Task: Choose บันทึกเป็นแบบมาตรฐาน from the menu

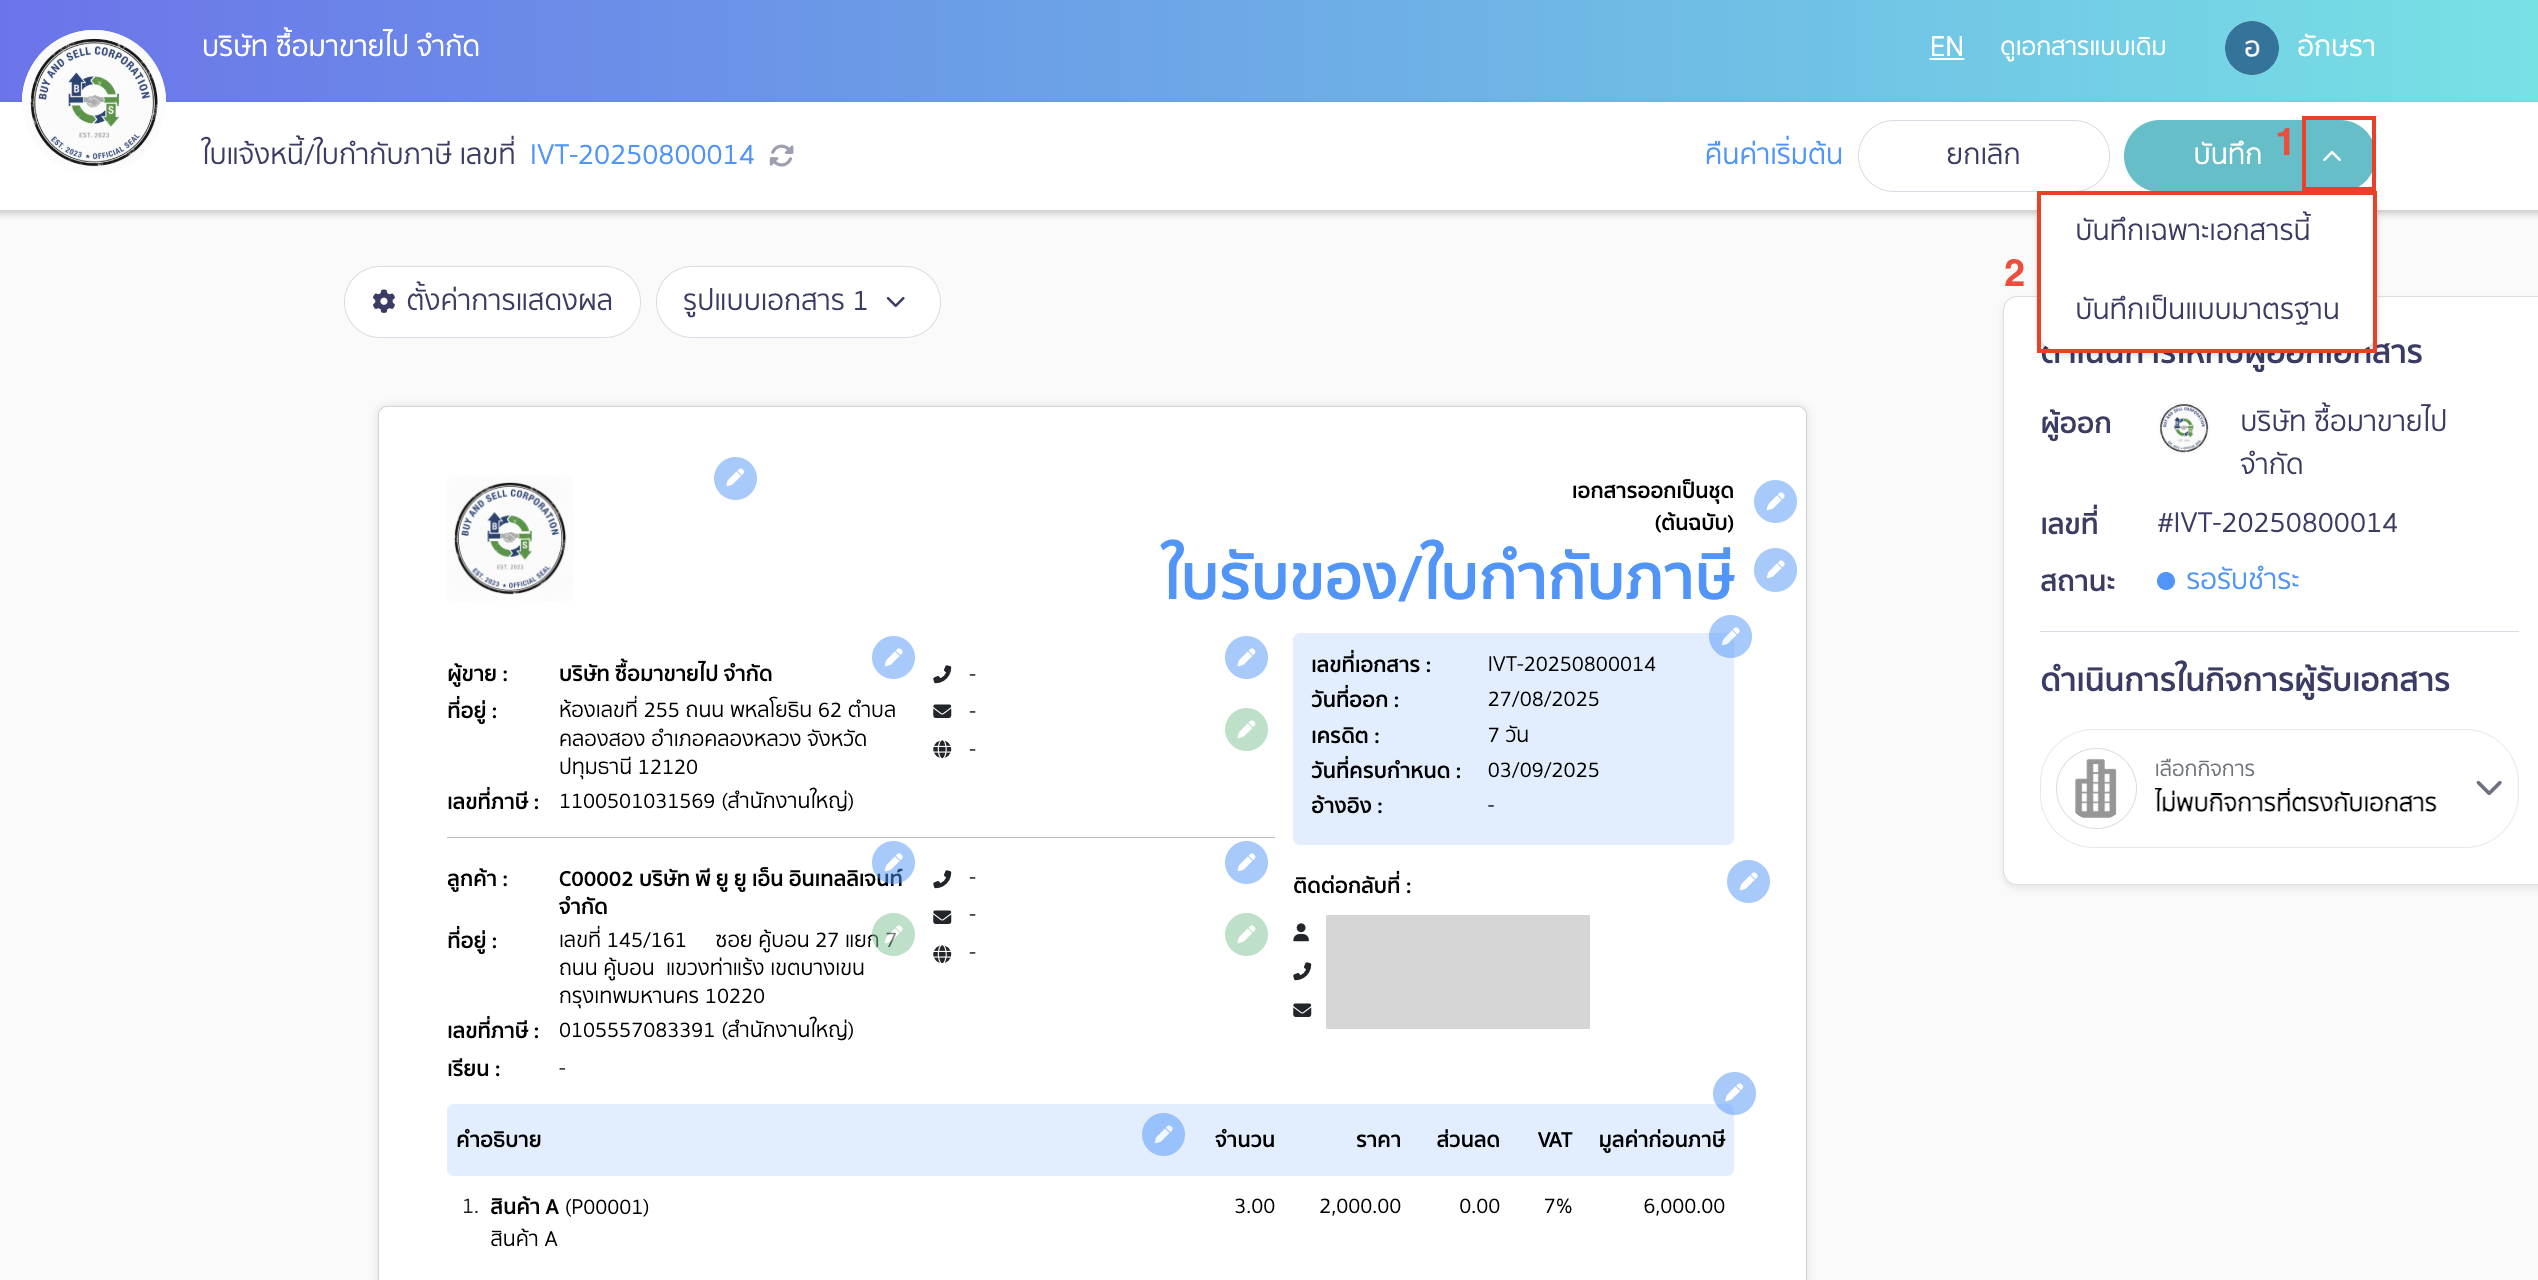Action: (2205, 310)
